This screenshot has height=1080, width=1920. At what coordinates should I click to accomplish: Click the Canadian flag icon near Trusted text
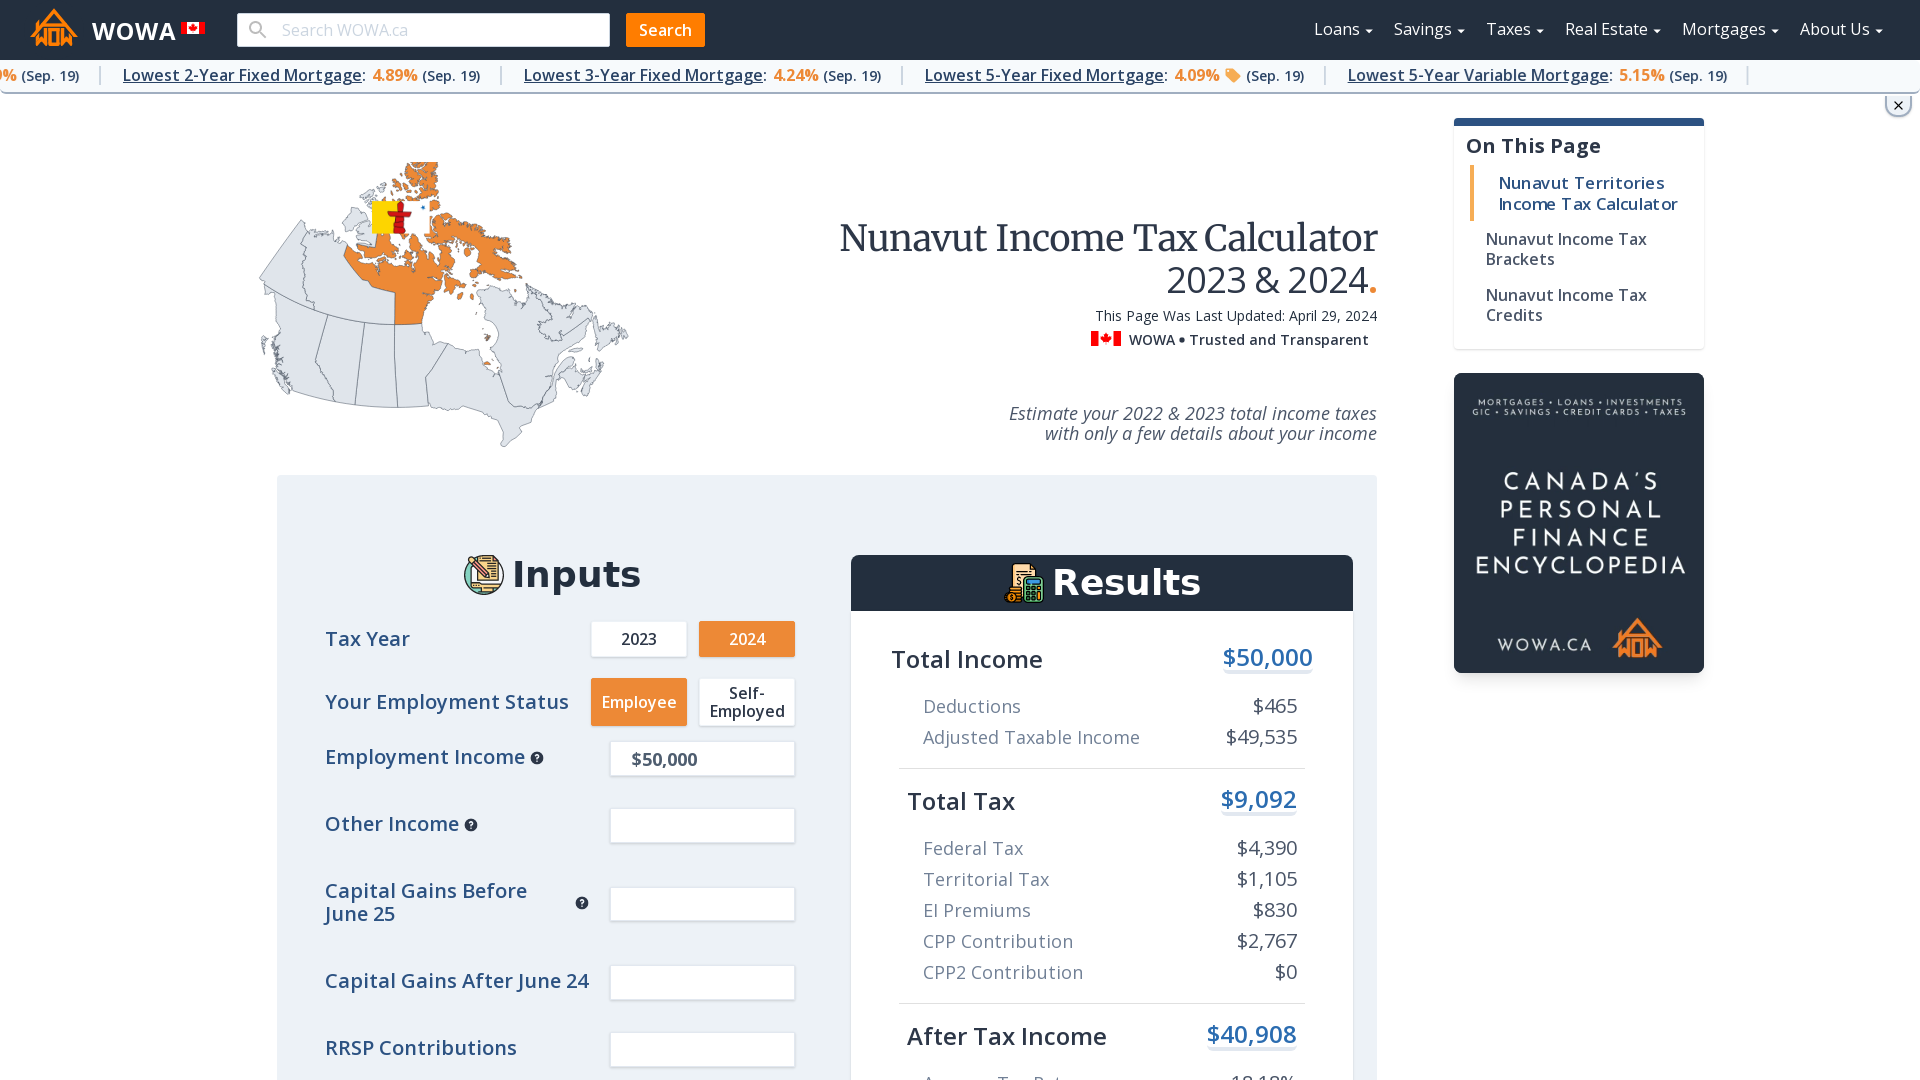pos(1106,339)
